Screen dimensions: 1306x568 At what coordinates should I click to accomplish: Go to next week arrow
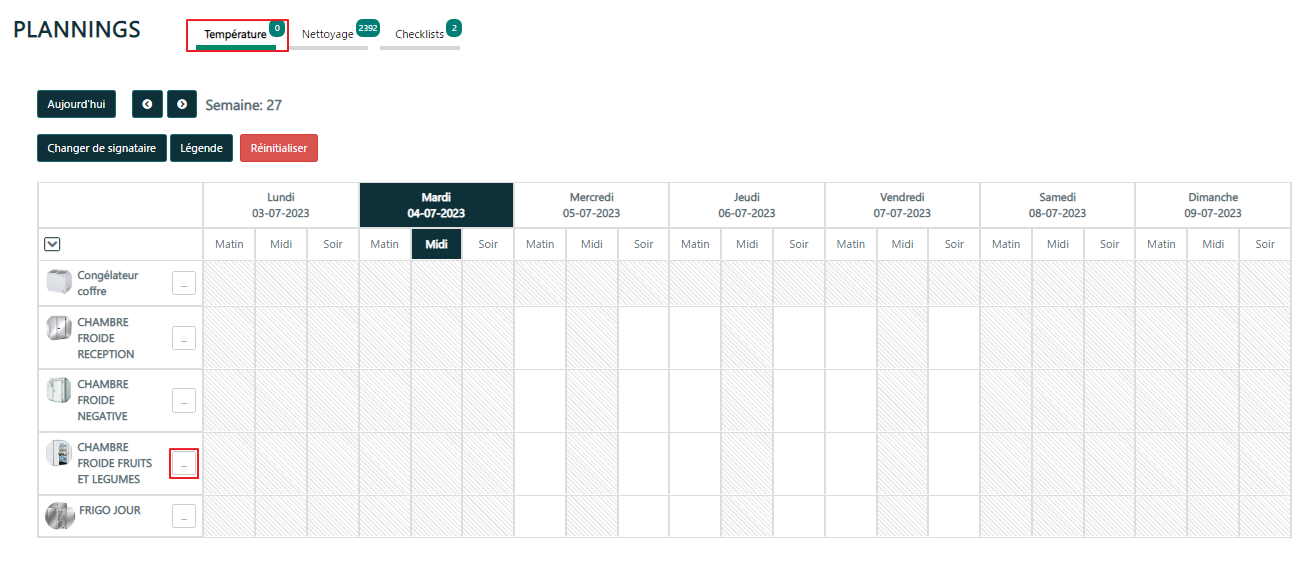181,104
